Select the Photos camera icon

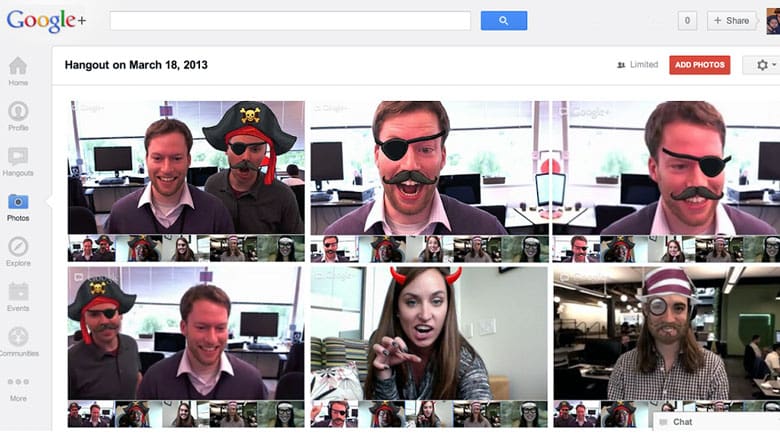tap(18, 205)
